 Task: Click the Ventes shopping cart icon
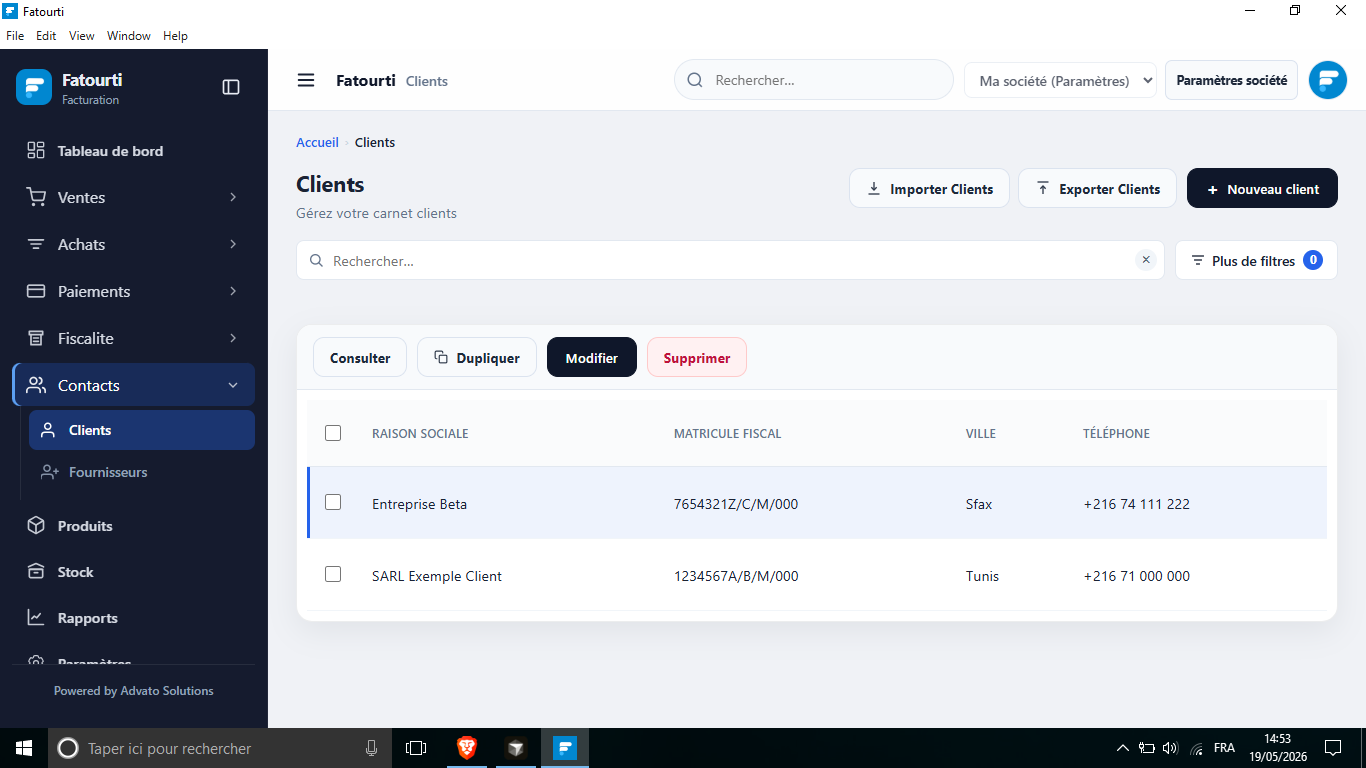[x=36, y=197]
